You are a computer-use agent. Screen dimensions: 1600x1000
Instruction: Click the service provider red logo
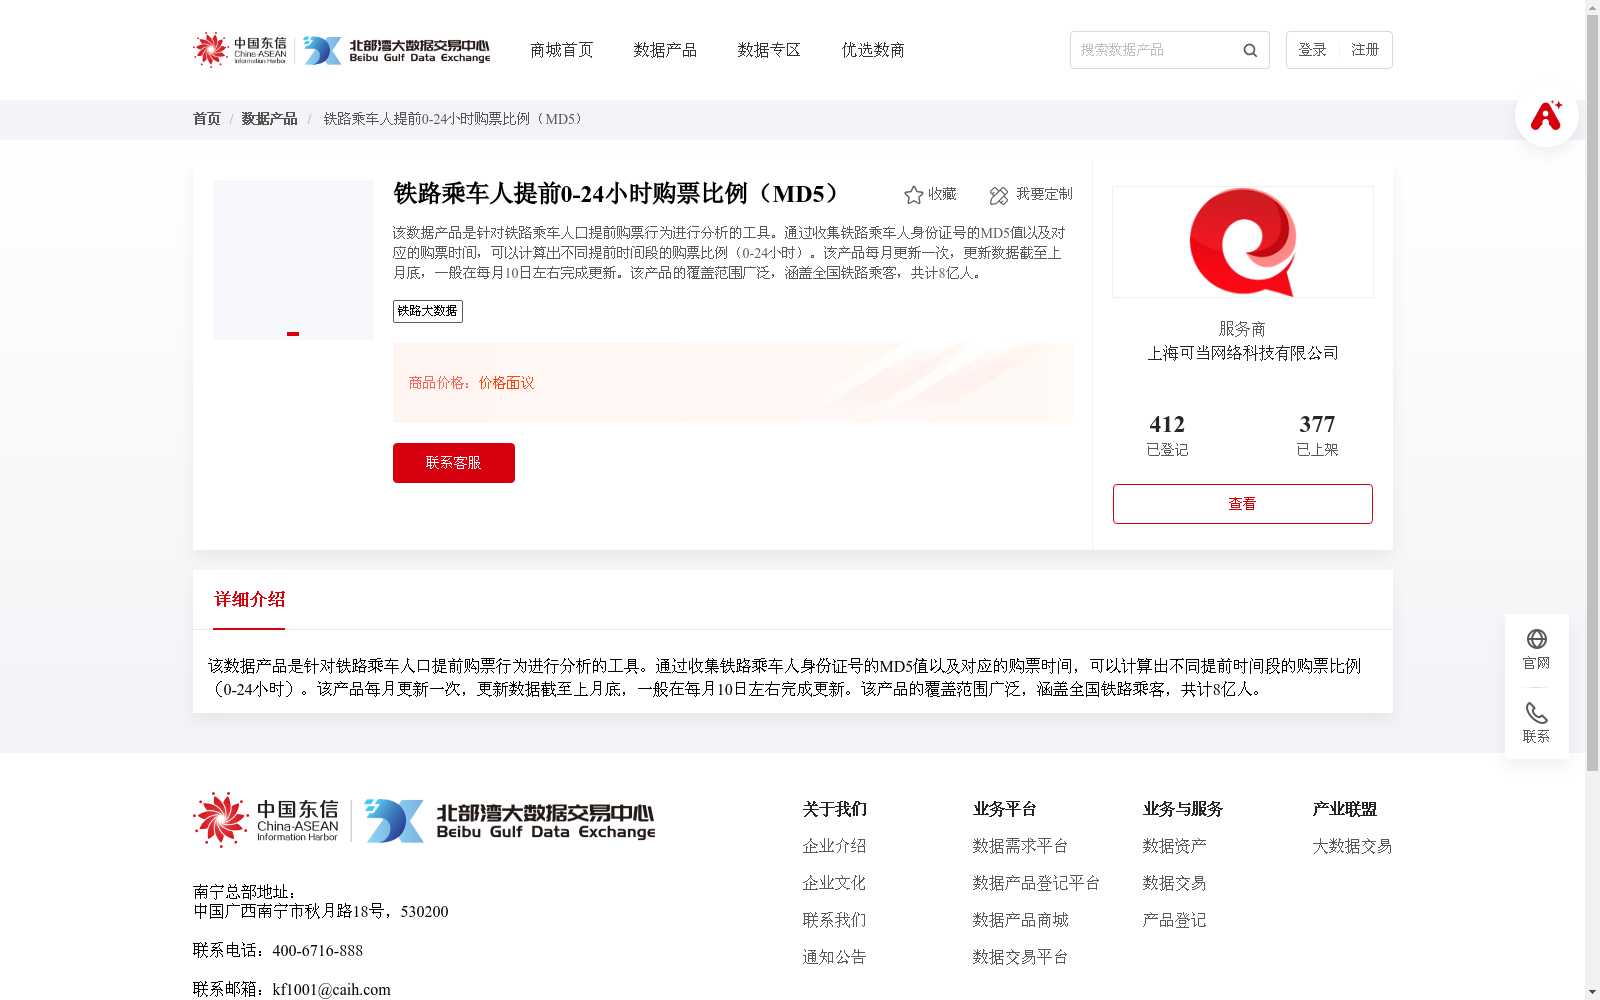(1243, 242)
